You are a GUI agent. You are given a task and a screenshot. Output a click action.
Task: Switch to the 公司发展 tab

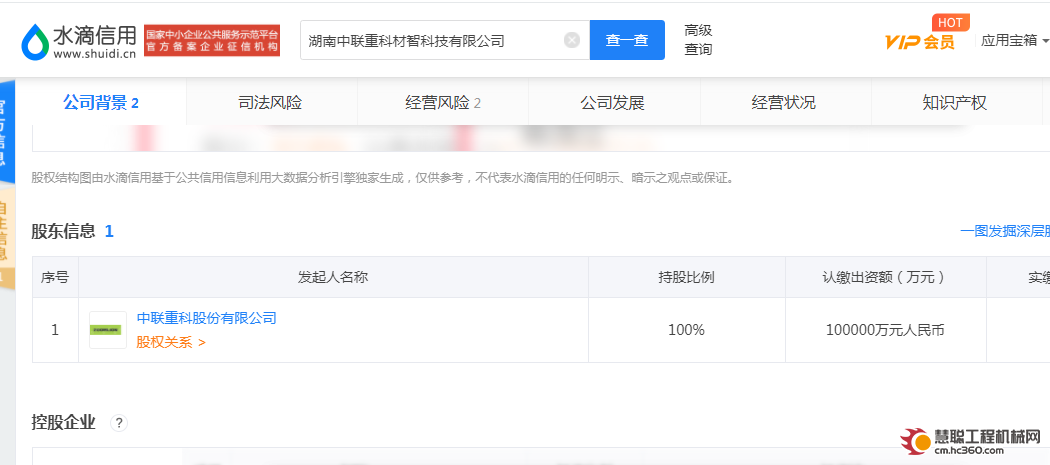(x=613, y=103)
